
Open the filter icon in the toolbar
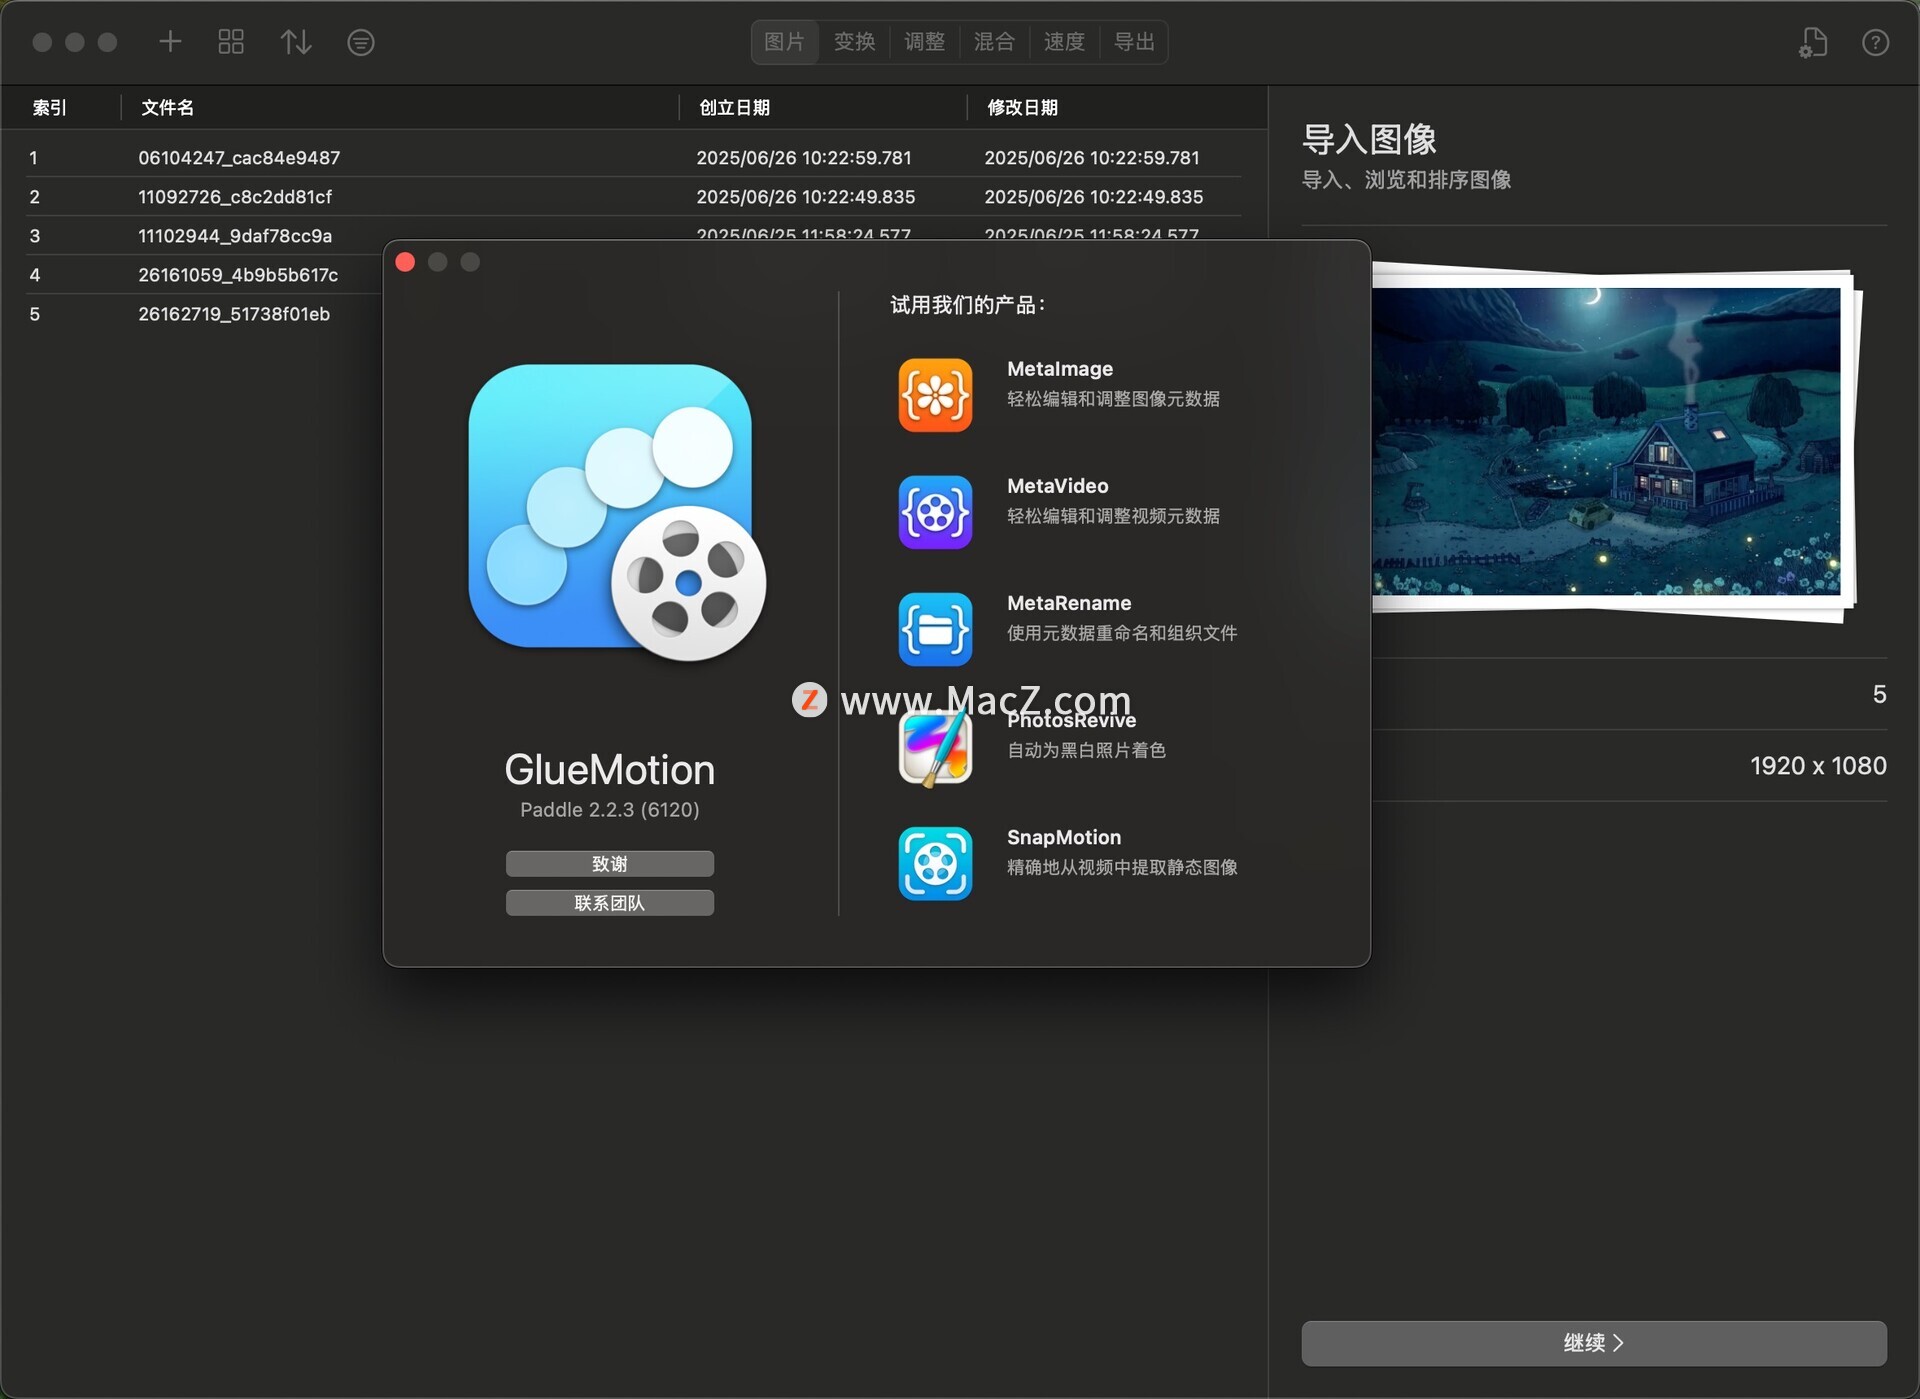click(x=361, y=42)
